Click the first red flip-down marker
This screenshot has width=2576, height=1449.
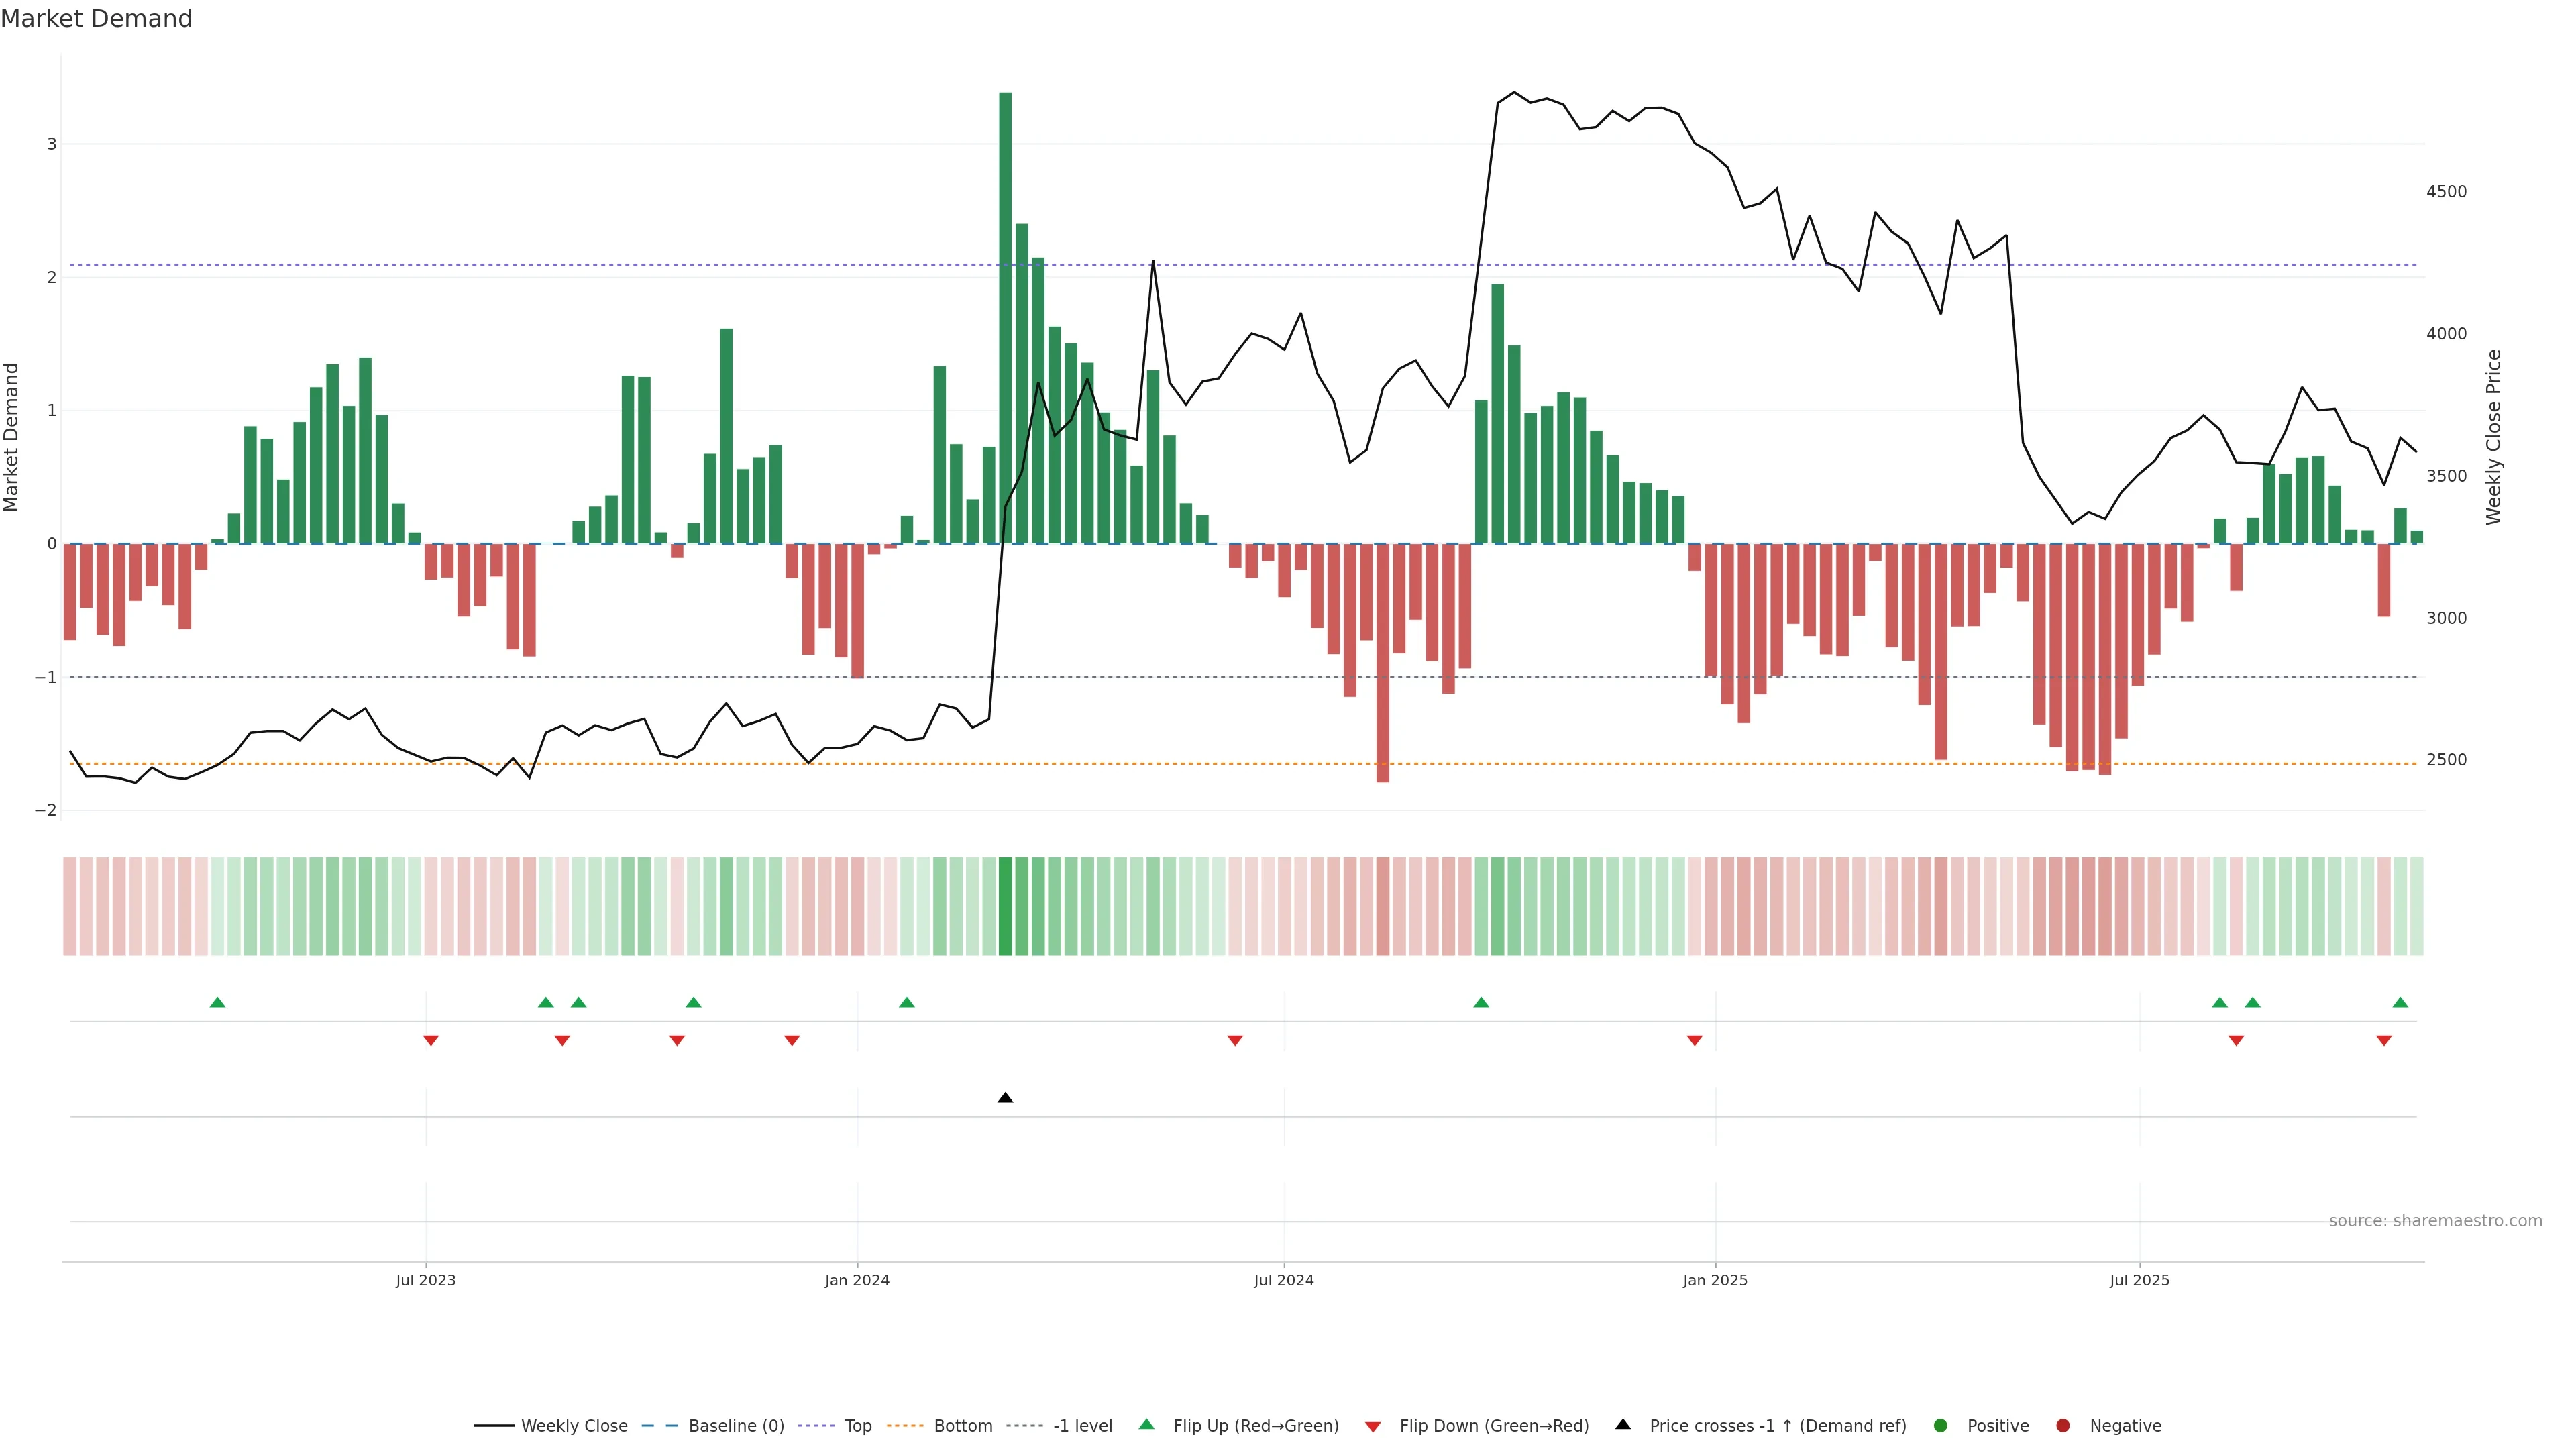tap(431, 1041)
